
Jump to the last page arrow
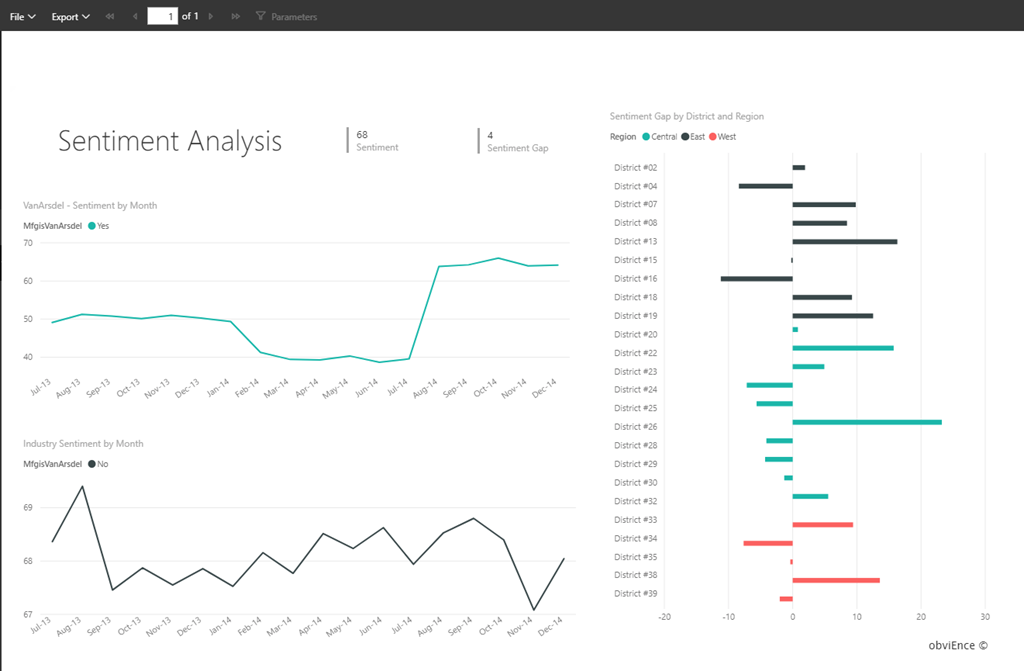[x=235, y=17]
